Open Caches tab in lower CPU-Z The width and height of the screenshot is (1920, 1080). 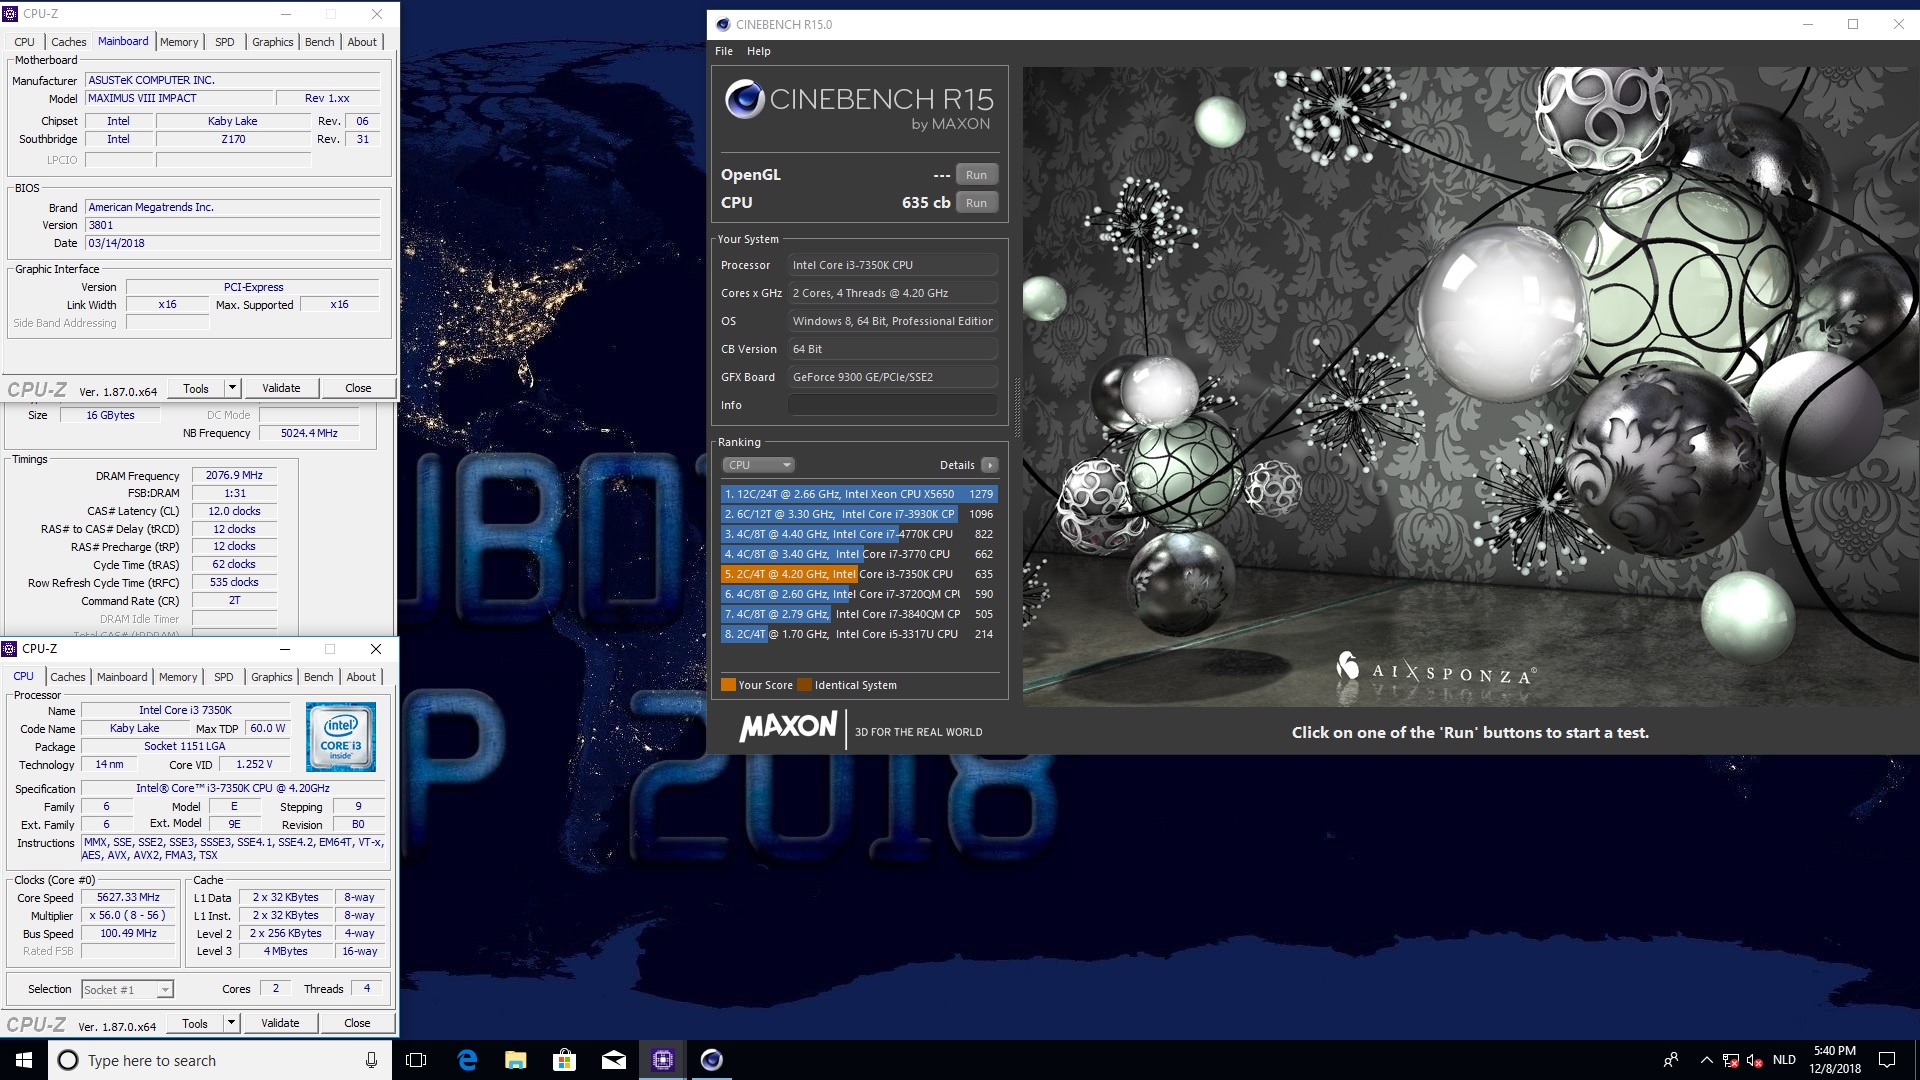click(x=68, y=677)
